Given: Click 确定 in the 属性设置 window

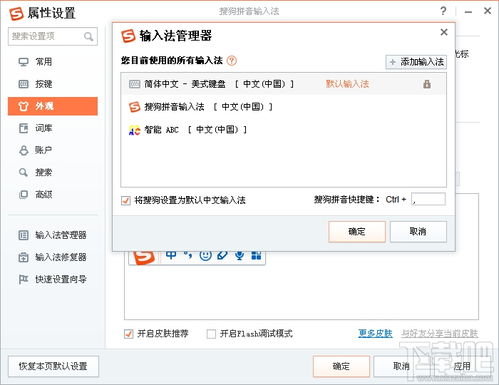Looking at the screenshot, I should point(341,366).
